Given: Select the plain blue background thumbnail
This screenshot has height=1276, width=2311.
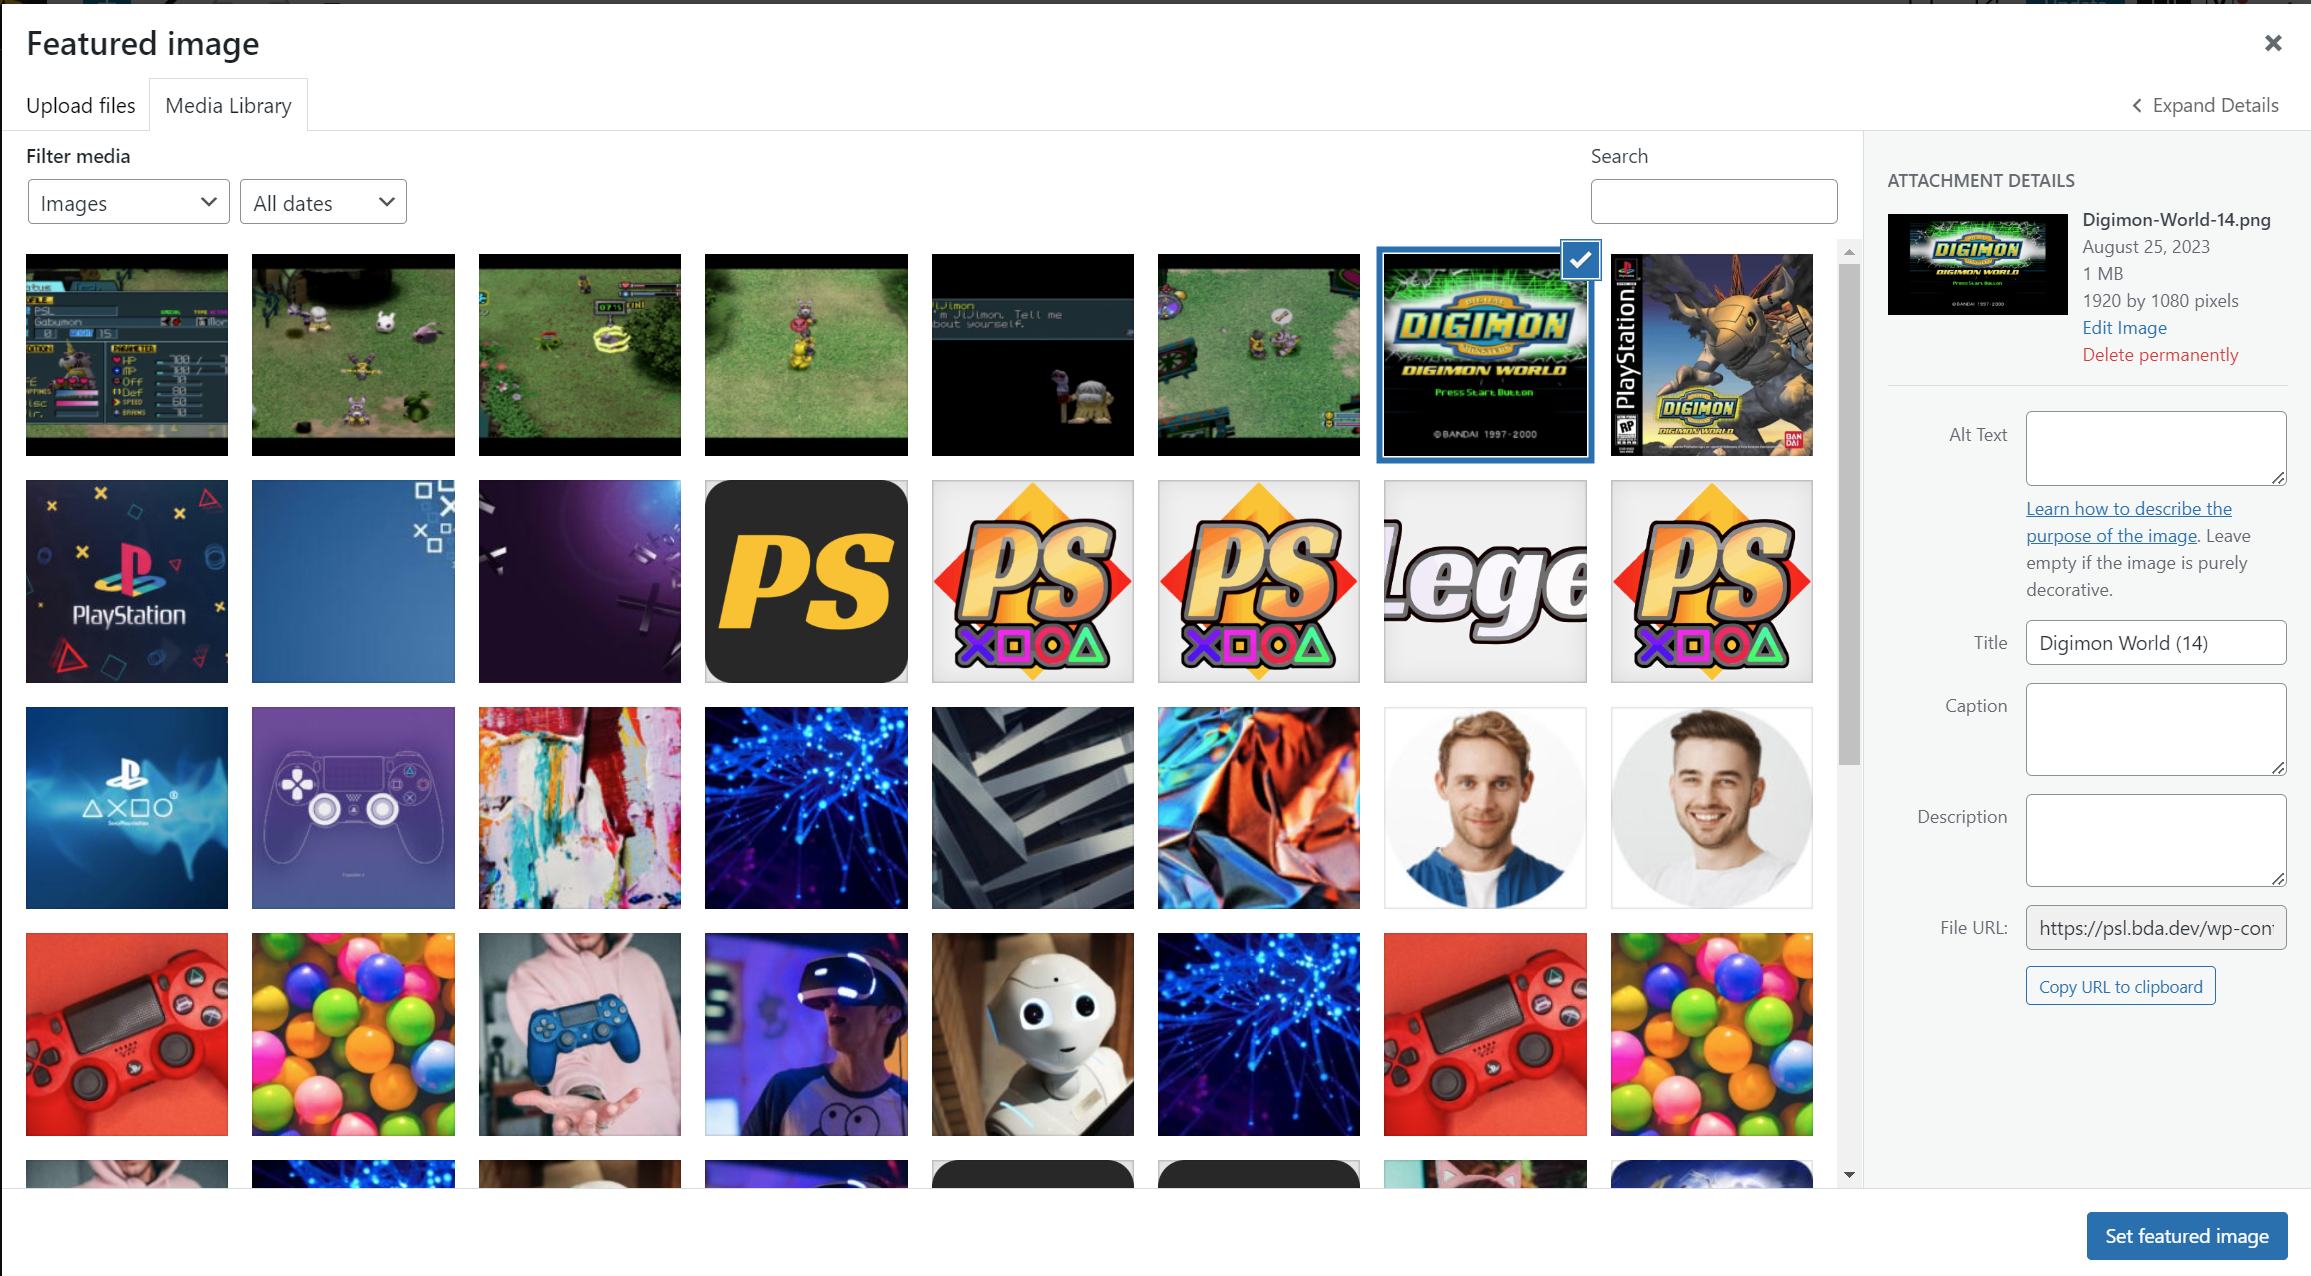Looking at the screenshot, I should 353,581.
